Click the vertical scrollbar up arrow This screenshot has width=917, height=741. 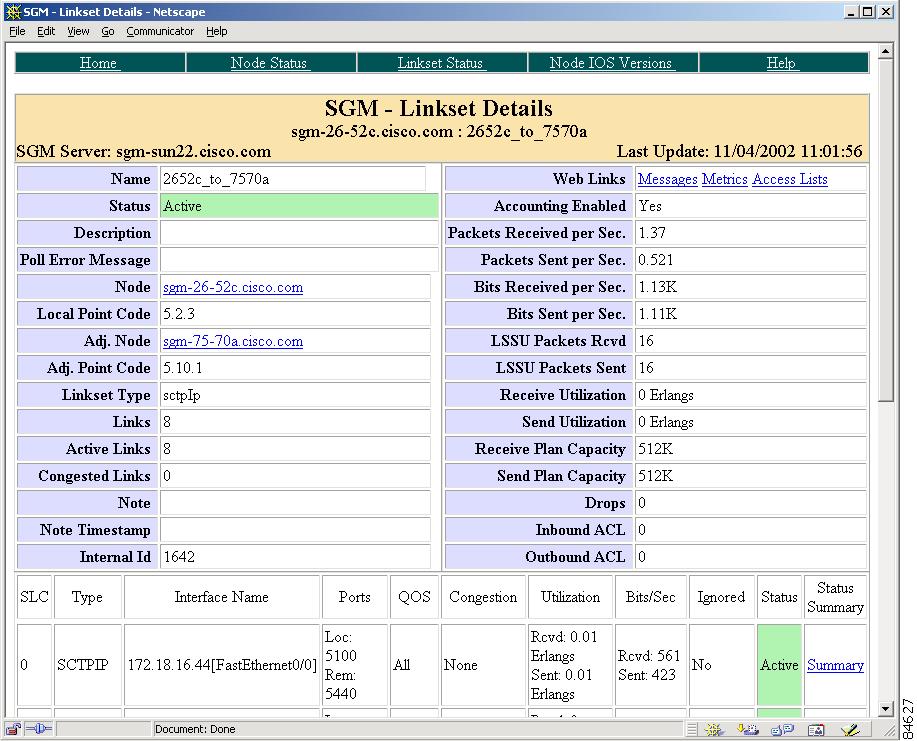click(x=885, y=51)
